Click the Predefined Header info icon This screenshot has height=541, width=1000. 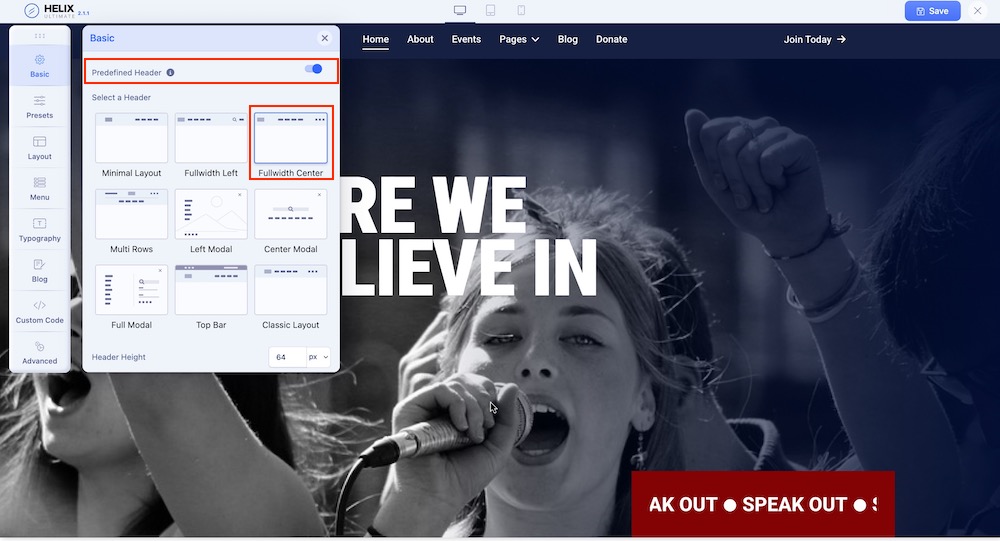point(170,73)
